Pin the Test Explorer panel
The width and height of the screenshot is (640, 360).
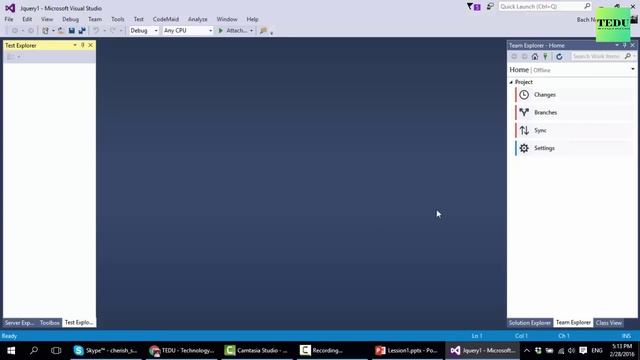point(82,45)
